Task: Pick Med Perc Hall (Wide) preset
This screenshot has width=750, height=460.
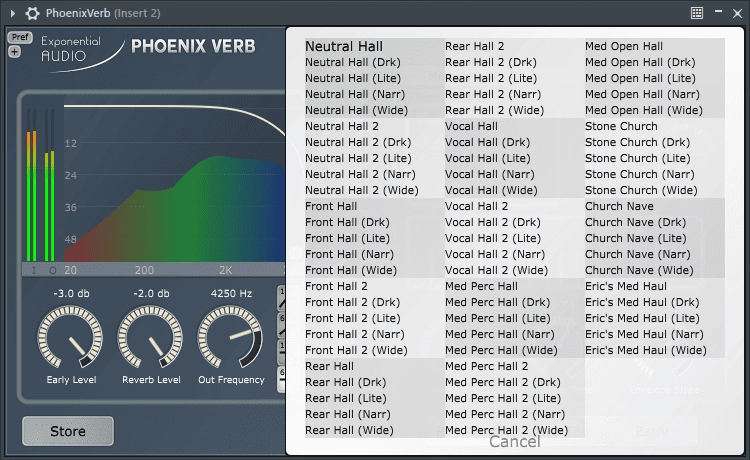Action: (501, 350)
